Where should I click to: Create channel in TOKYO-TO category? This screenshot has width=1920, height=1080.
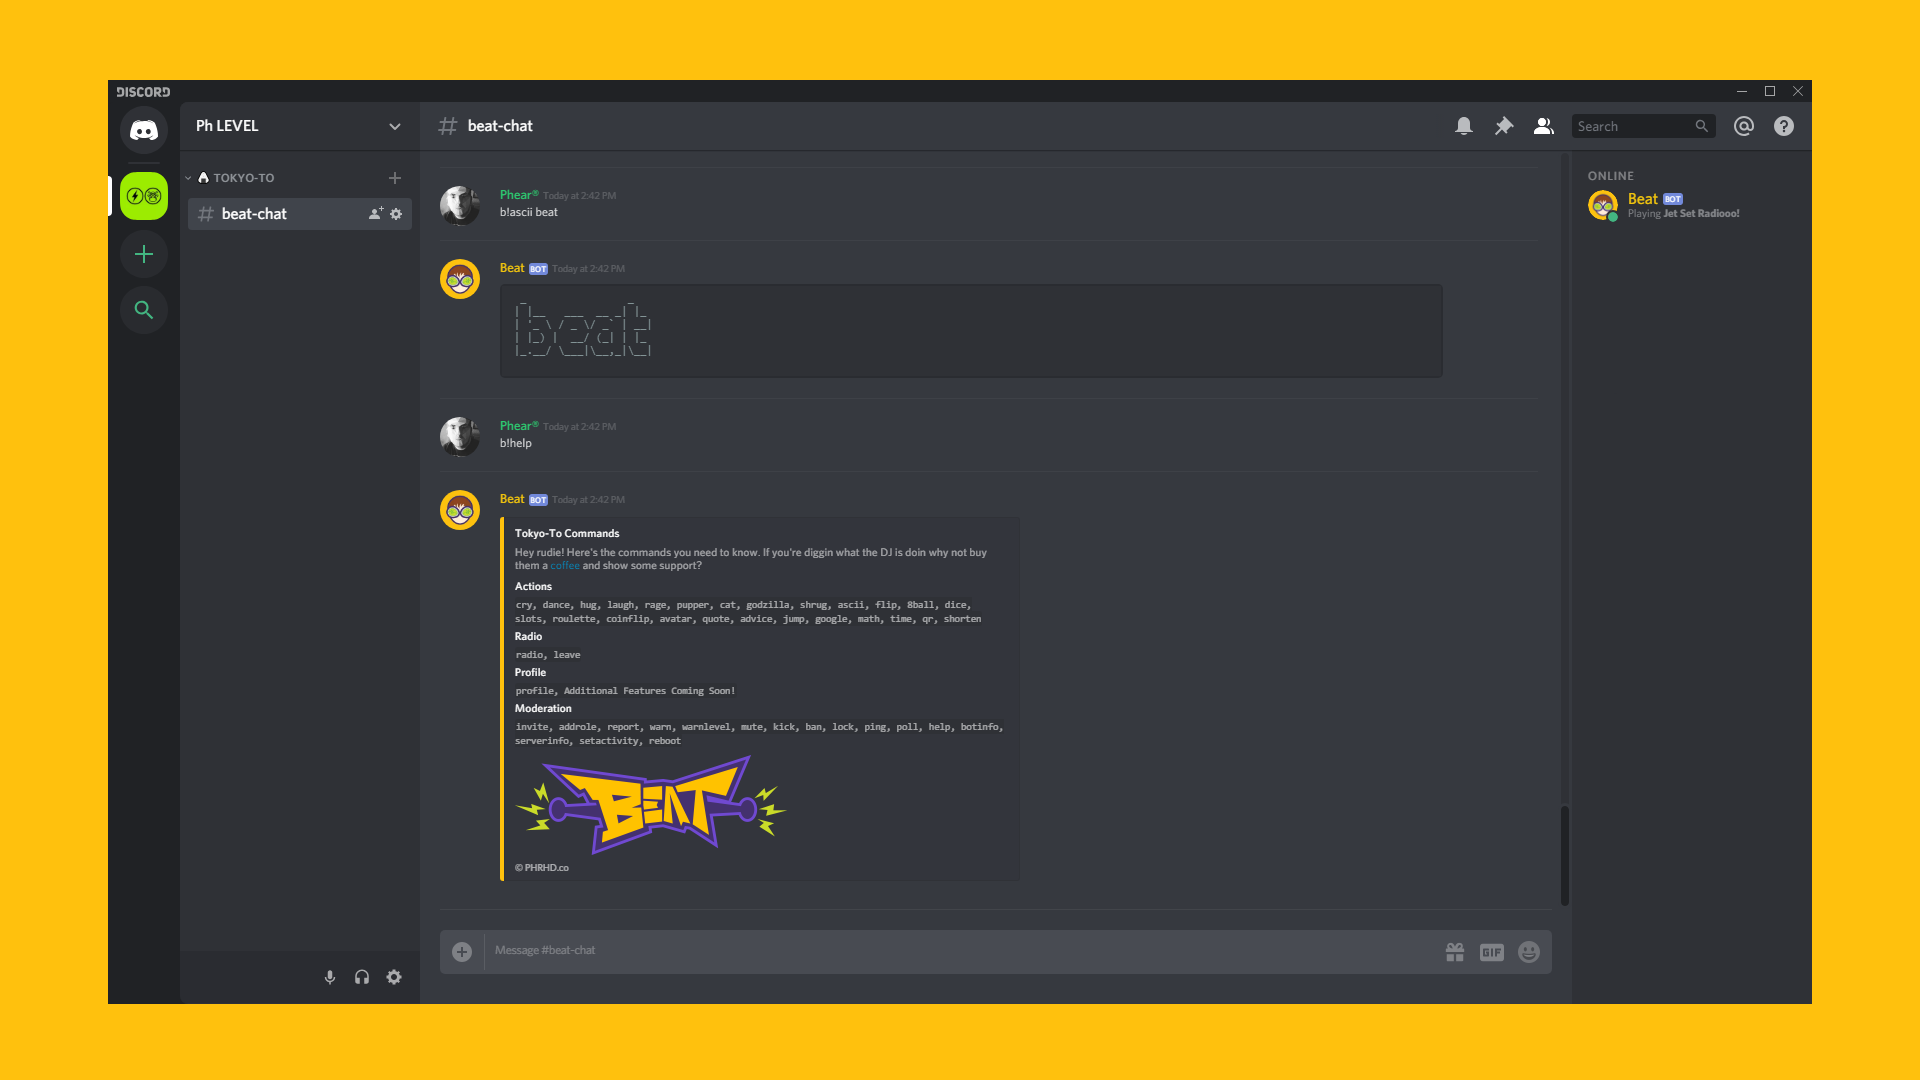(395, 178)
